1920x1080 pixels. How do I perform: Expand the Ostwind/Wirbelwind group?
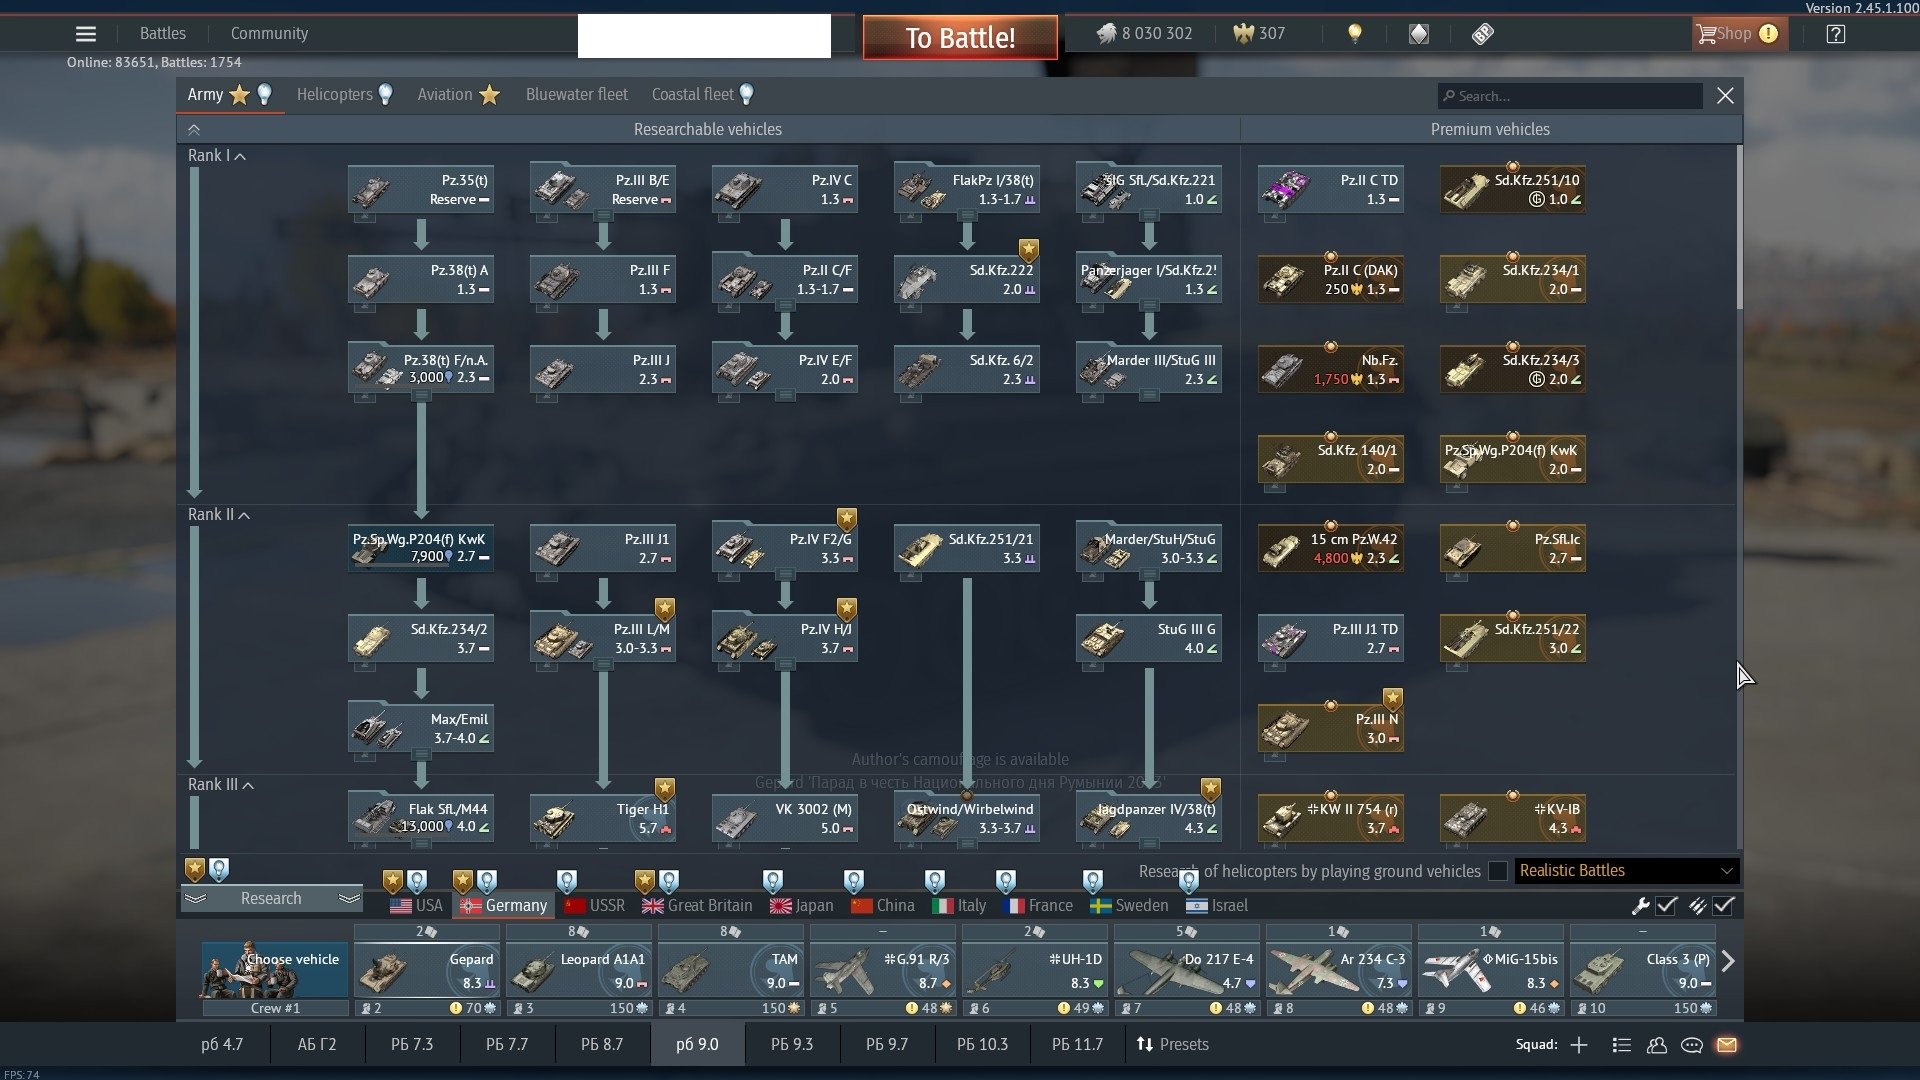pyautogui.click(x=967, y=845)
